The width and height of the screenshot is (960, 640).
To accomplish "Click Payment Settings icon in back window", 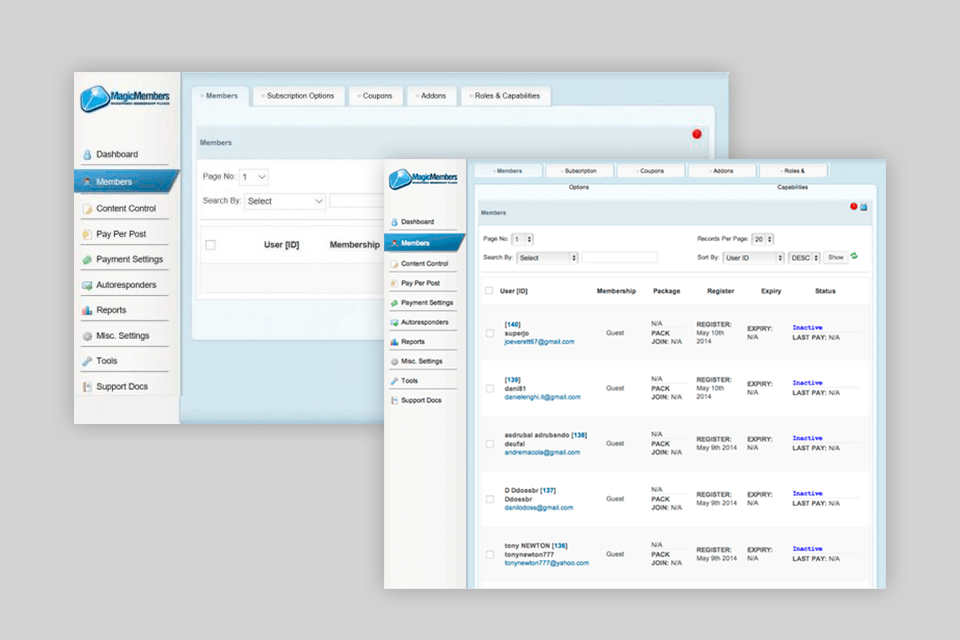I will (x=87, y=260).
